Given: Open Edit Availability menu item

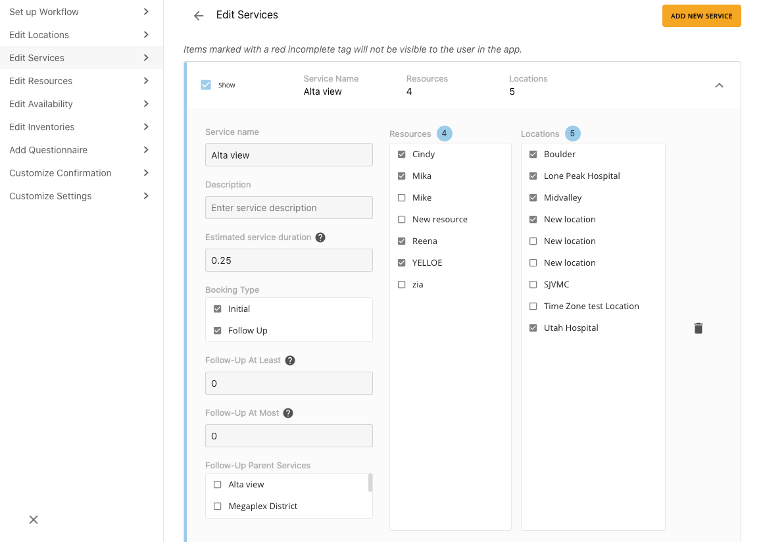Looking at the screenshot, I should point(81,104).
